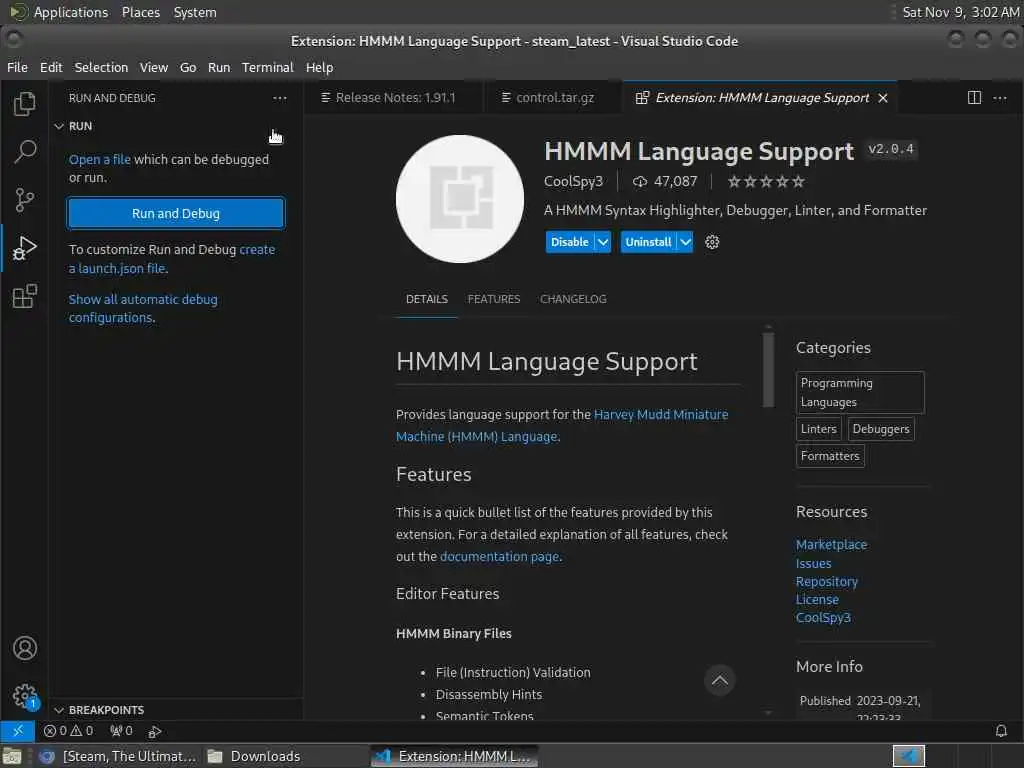The width and height of the screenshot is (1024, 768).
Task: Open the CoolSpy3 resource link
Action: pyautogui.click(x=823, y=618)
